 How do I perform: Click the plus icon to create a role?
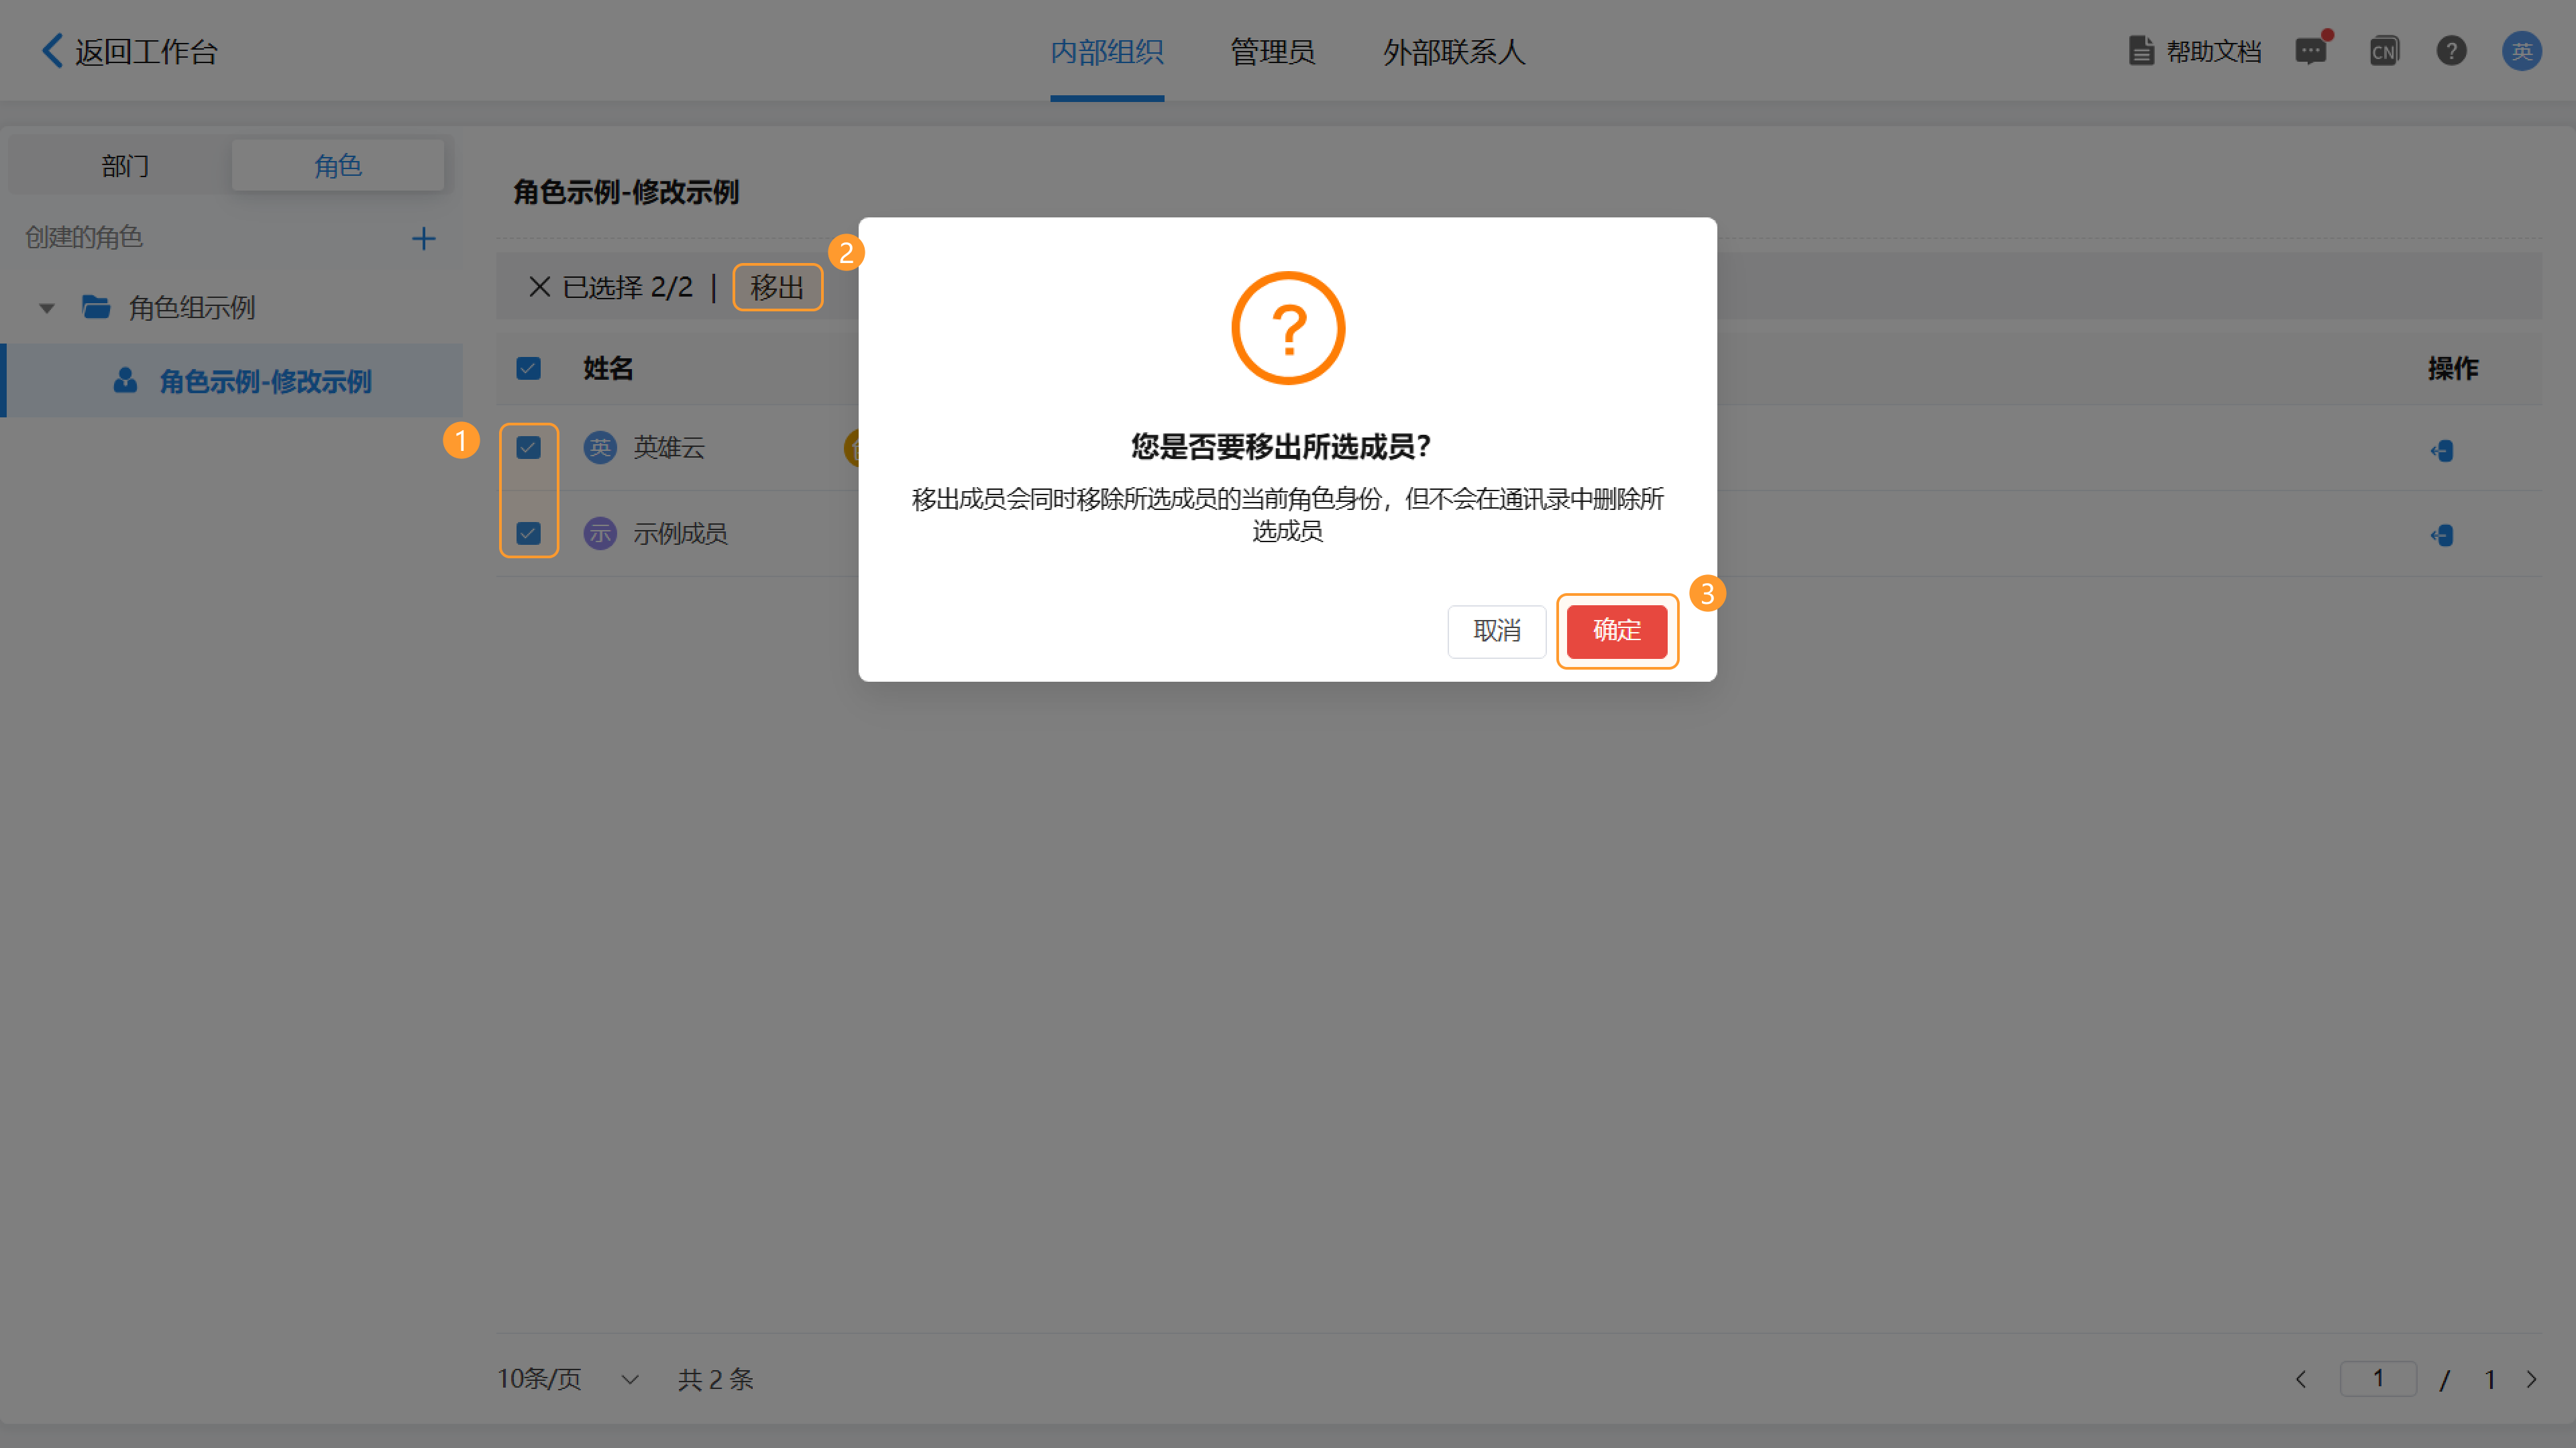pos(423,239)
